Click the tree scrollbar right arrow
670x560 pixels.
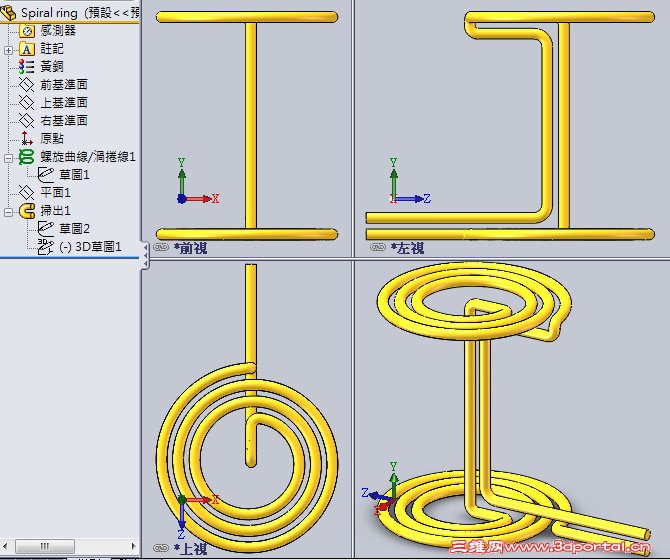133,546
